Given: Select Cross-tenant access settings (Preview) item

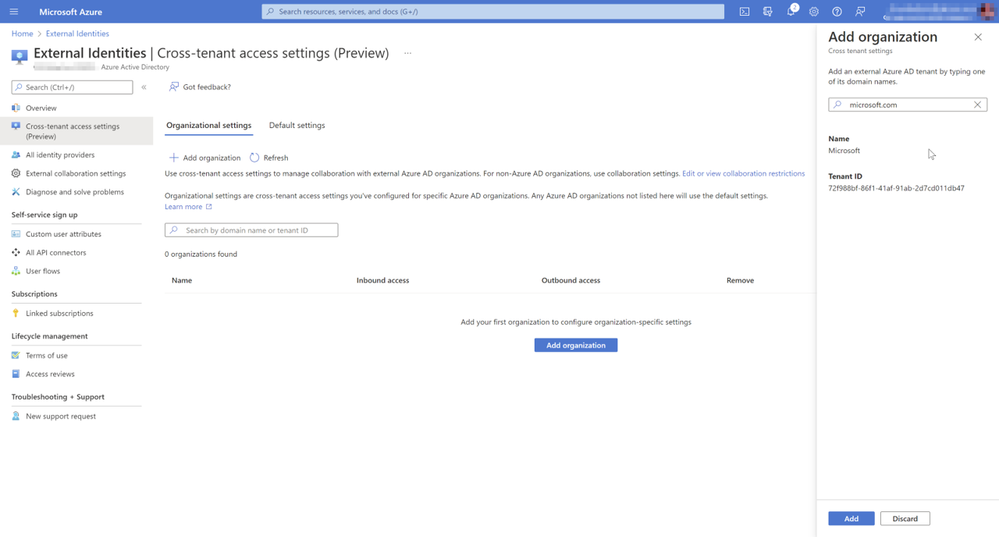Looking at the screenshot, I should [76, 131].
